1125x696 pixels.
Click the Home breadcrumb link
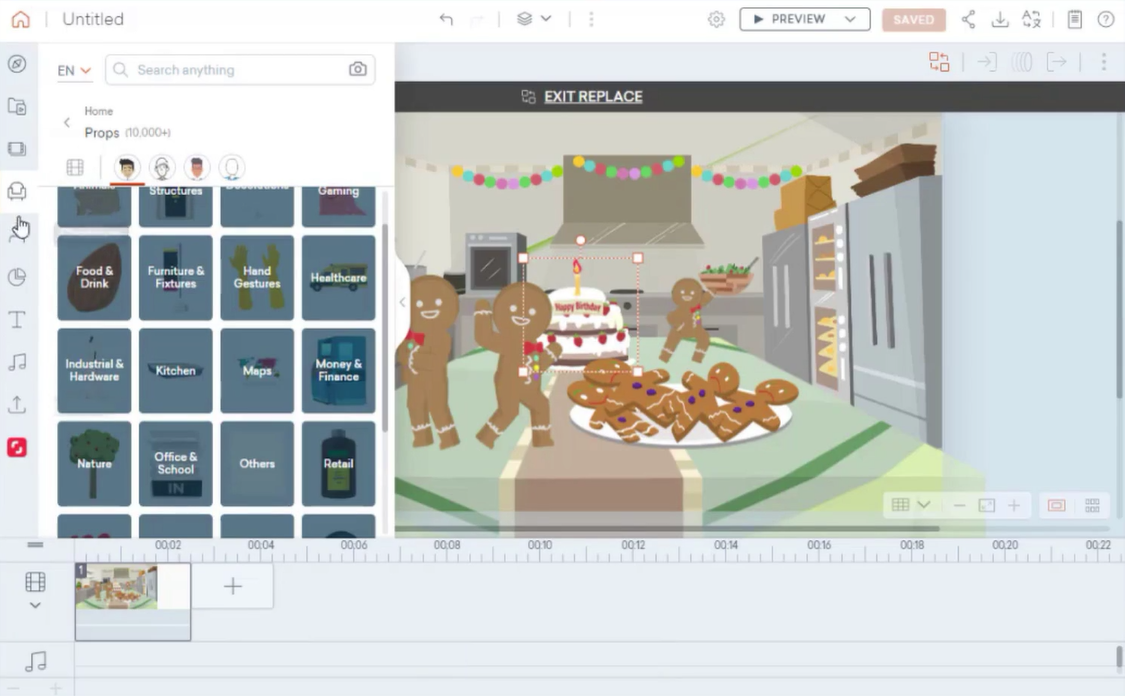(98, 111)
